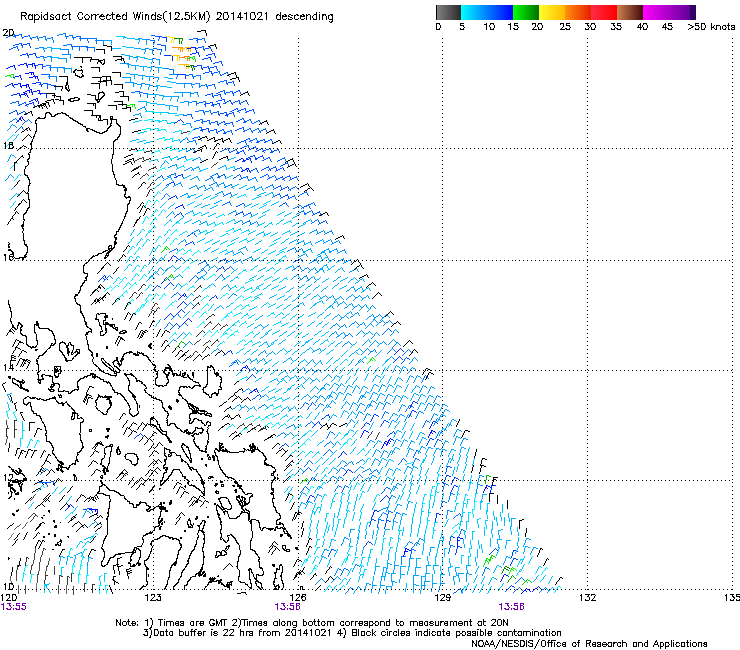This screenshot has height=650, width=740.
Task: Click the longitude axis label '126'
Action: coord(298,598)
